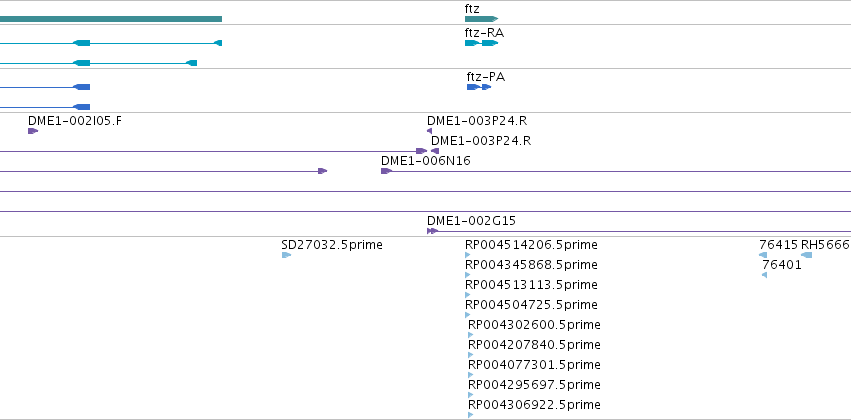Select the arrow glyph under RP004295697.5prime
The height and width of the screenshot is (420, 851).
[471, 395]
